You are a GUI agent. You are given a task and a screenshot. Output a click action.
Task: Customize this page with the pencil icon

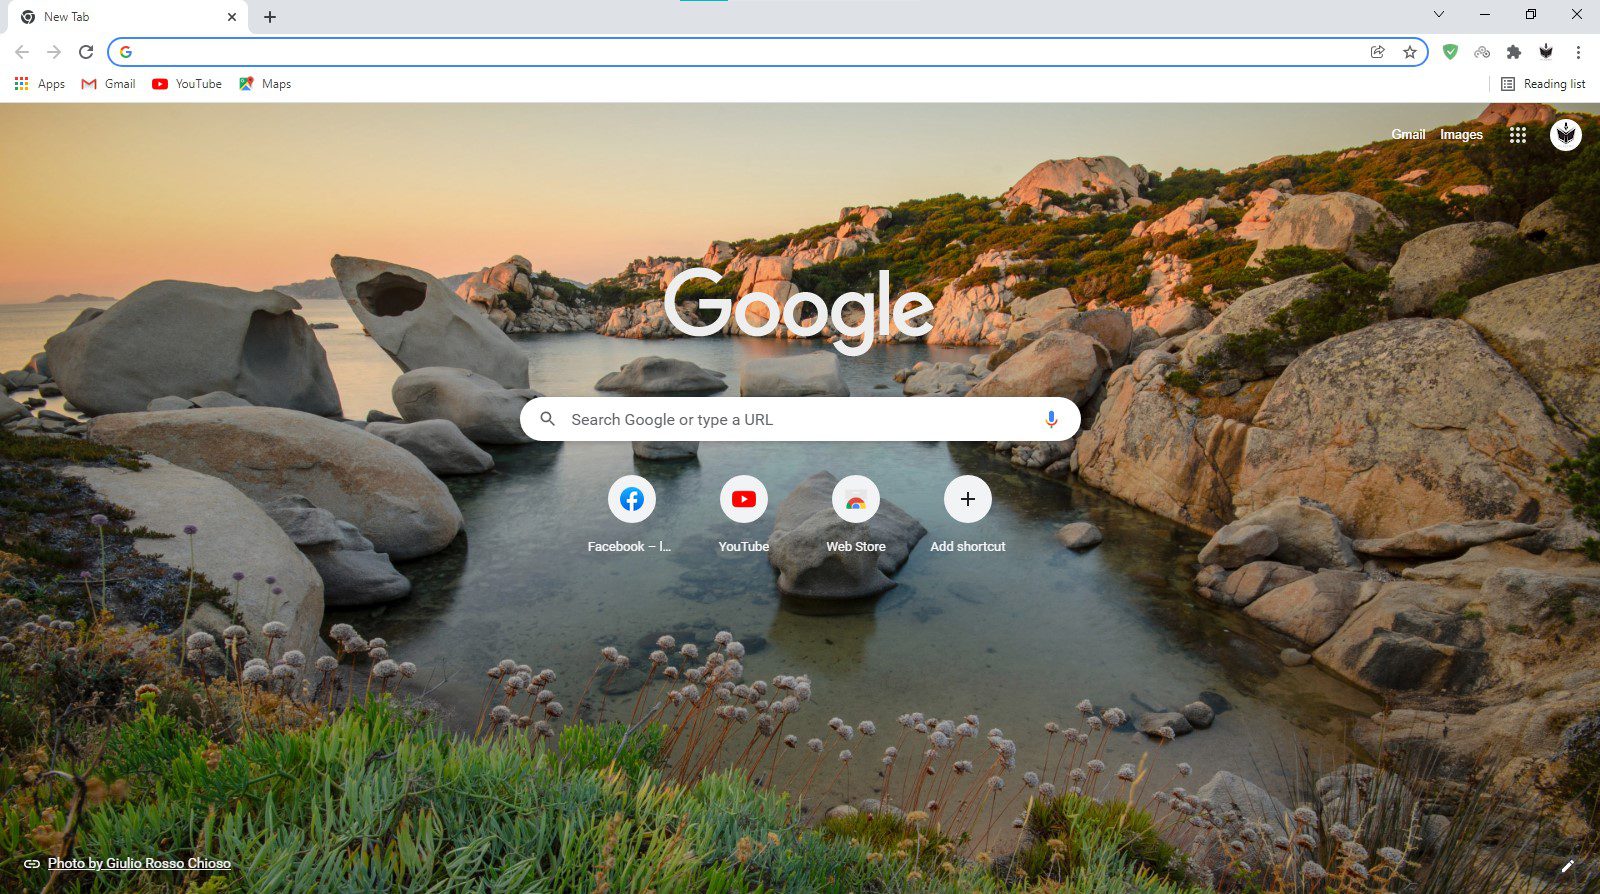1567,866
